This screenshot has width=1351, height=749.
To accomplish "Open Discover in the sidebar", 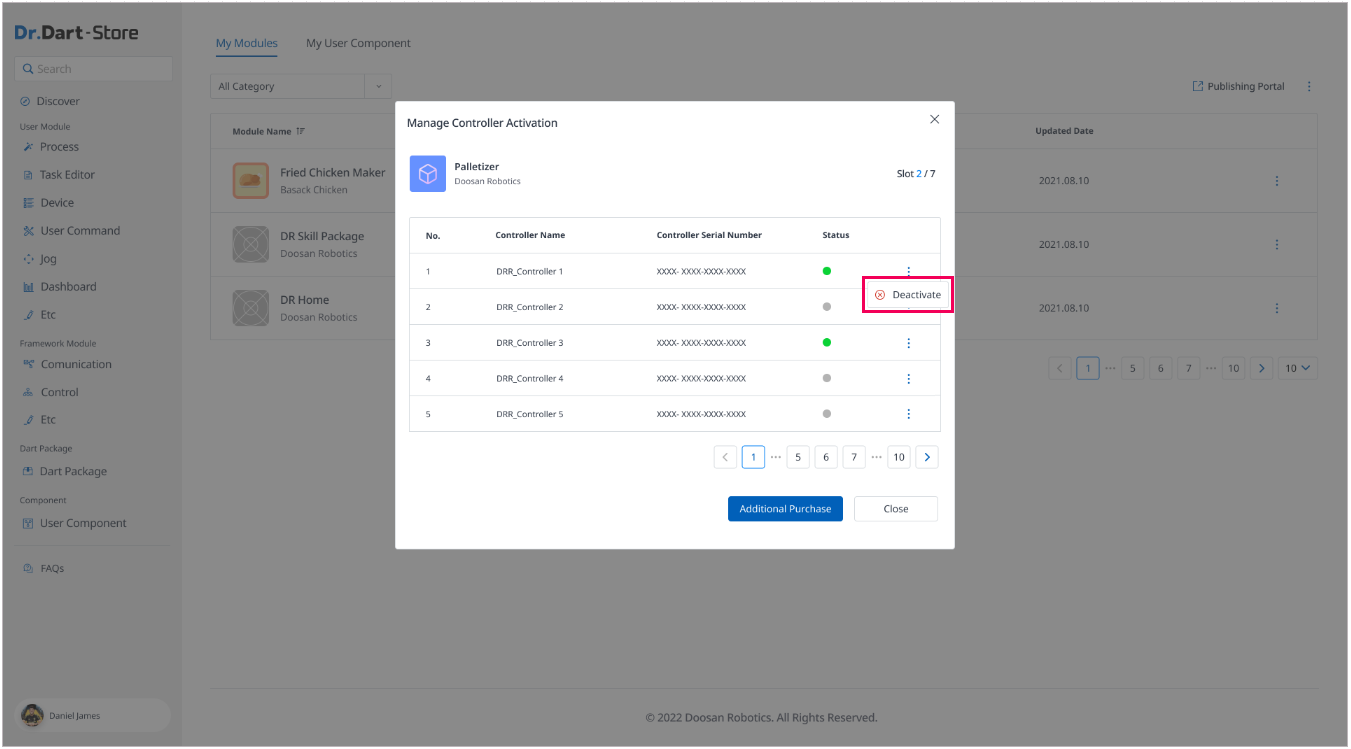I will click(x=58, y=101).
